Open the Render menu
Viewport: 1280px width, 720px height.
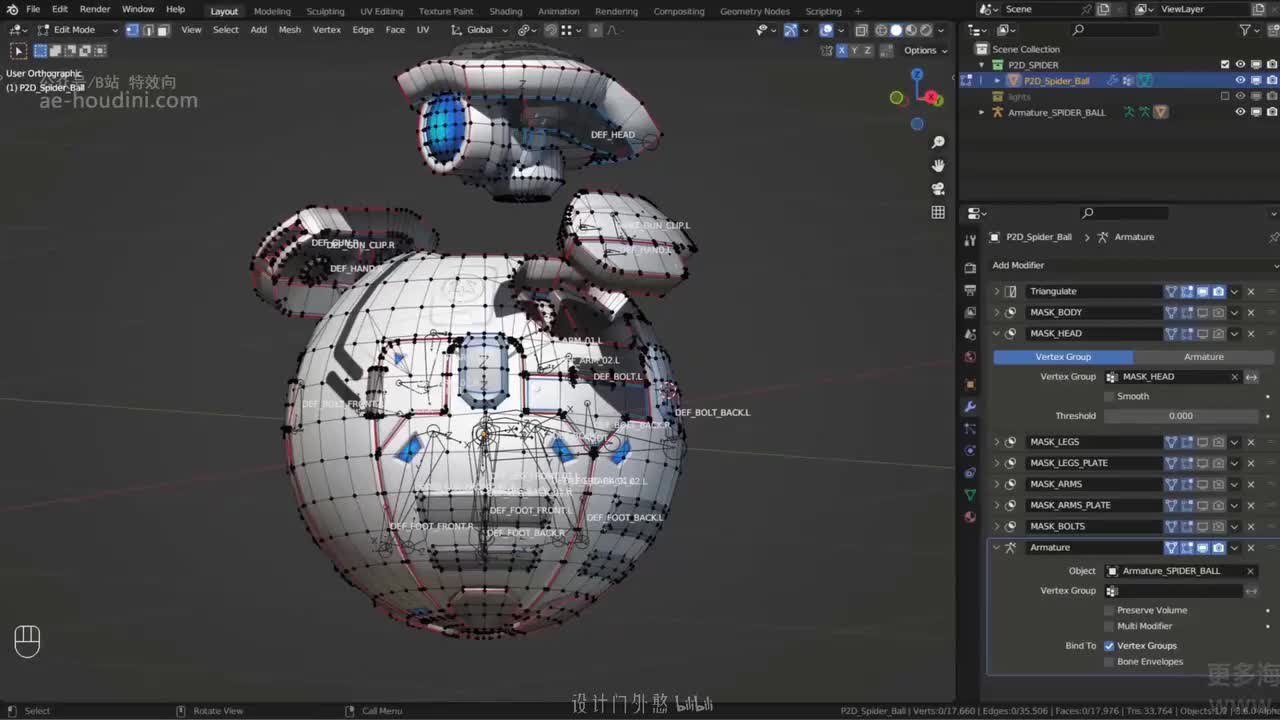[95, 10]
